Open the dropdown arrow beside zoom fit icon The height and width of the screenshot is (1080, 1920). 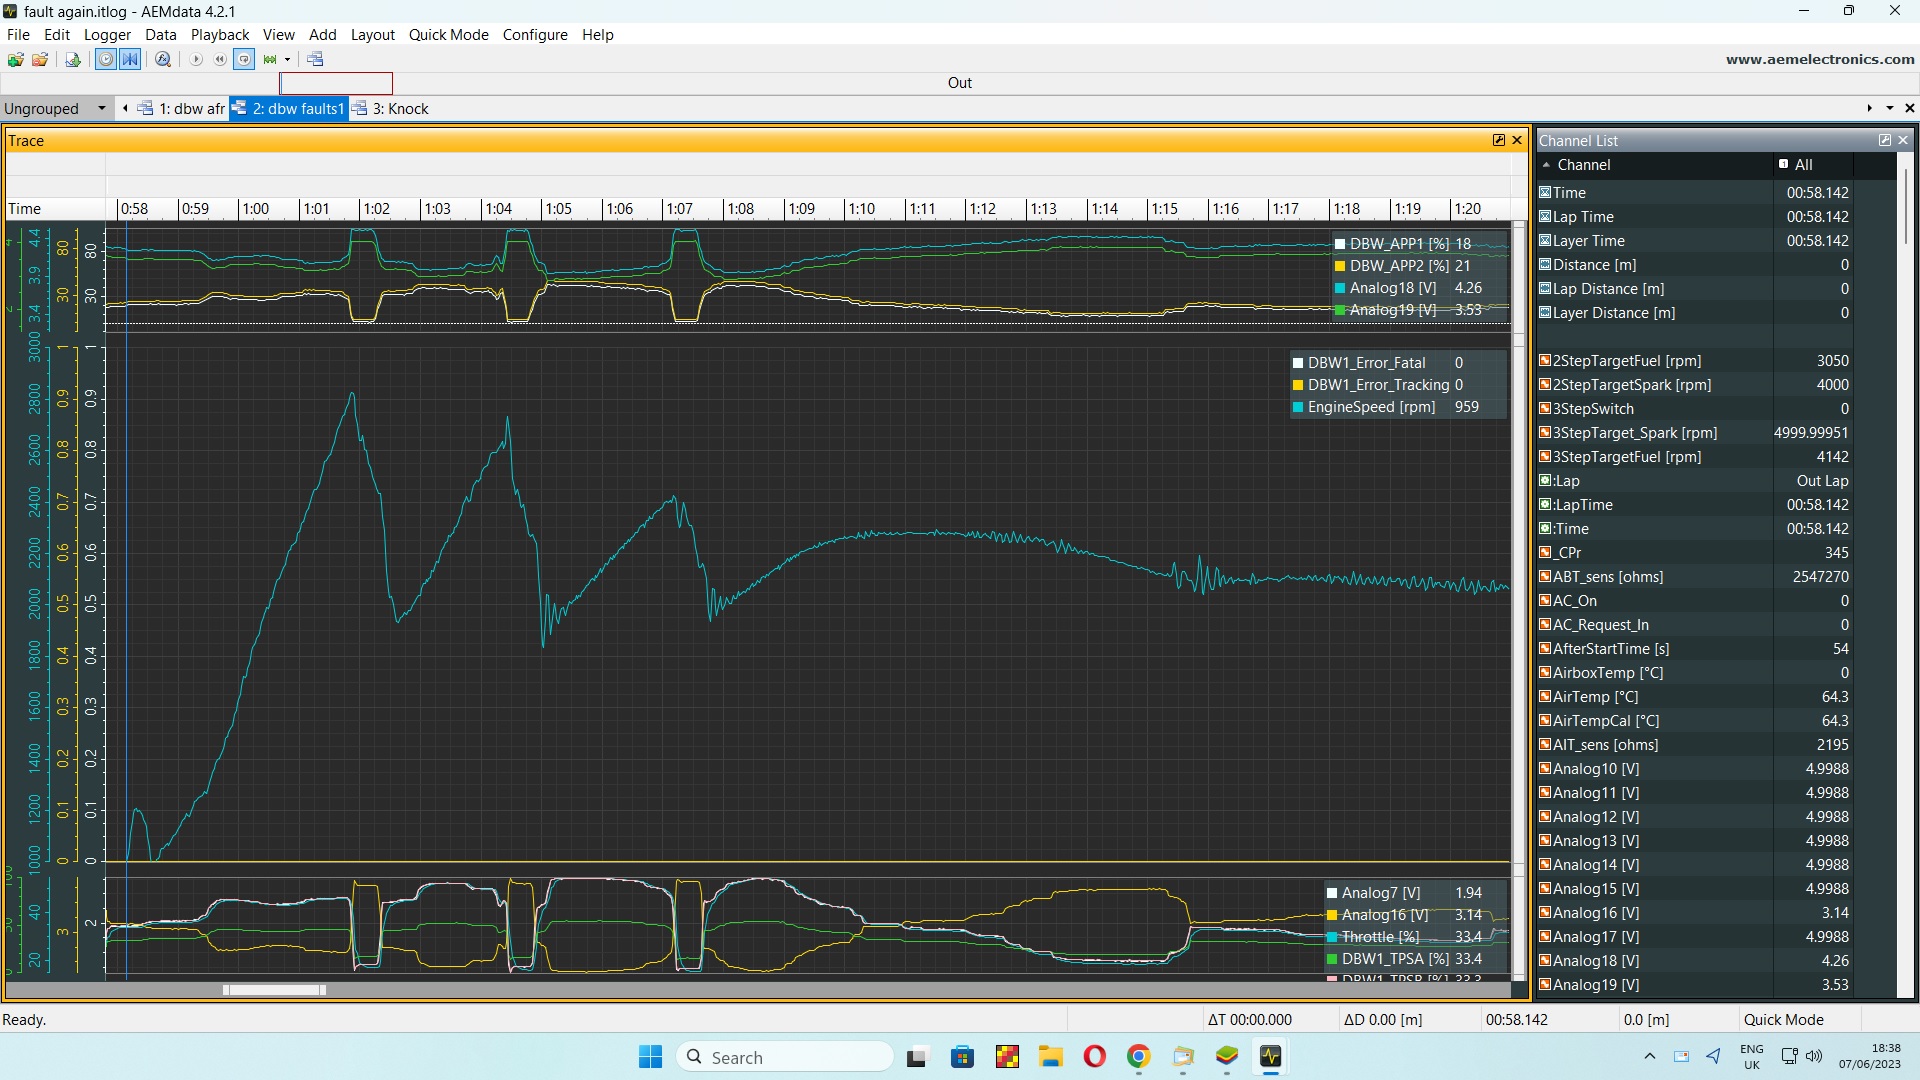pos(287,60)
